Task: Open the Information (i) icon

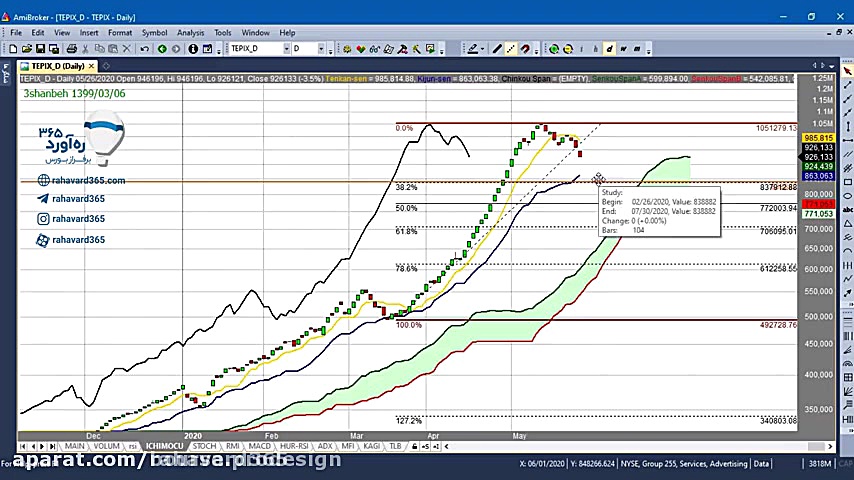Action: [x=193, y=49]
